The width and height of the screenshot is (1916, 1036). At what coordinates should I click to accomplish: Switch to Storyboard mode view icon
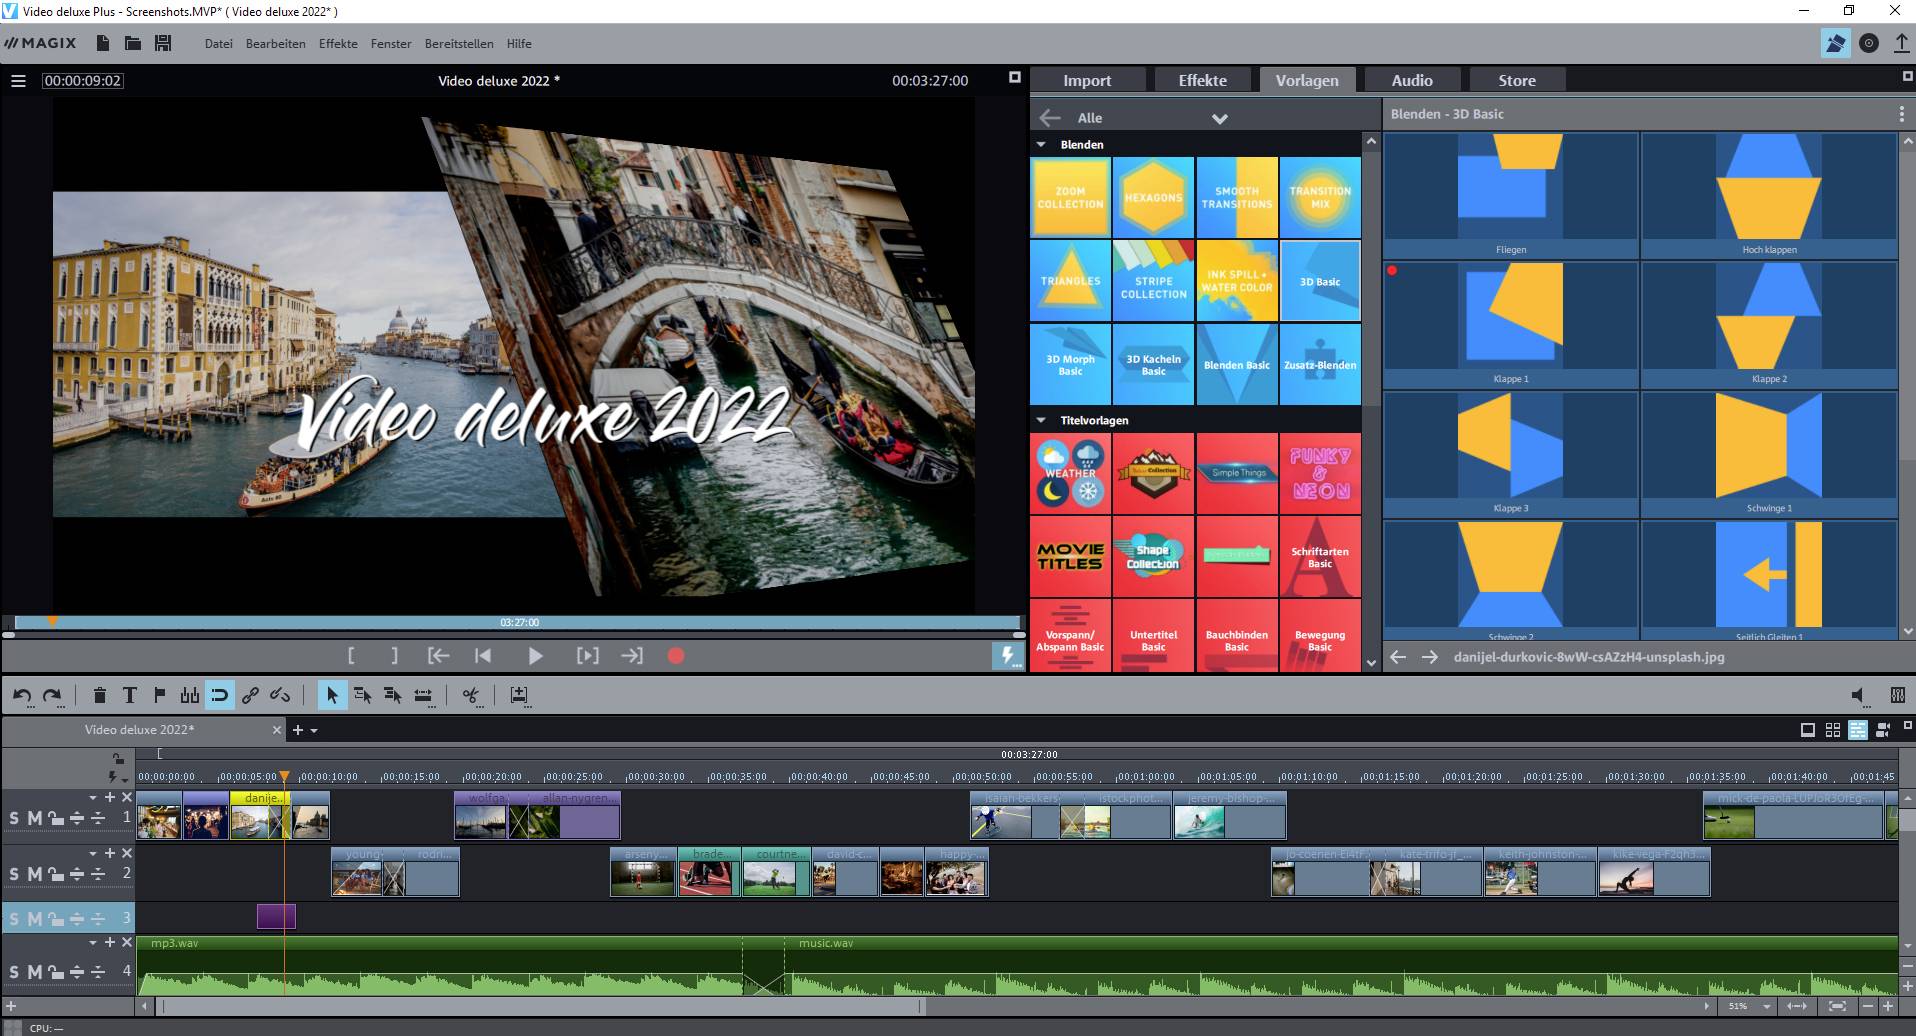point(1808,730)
